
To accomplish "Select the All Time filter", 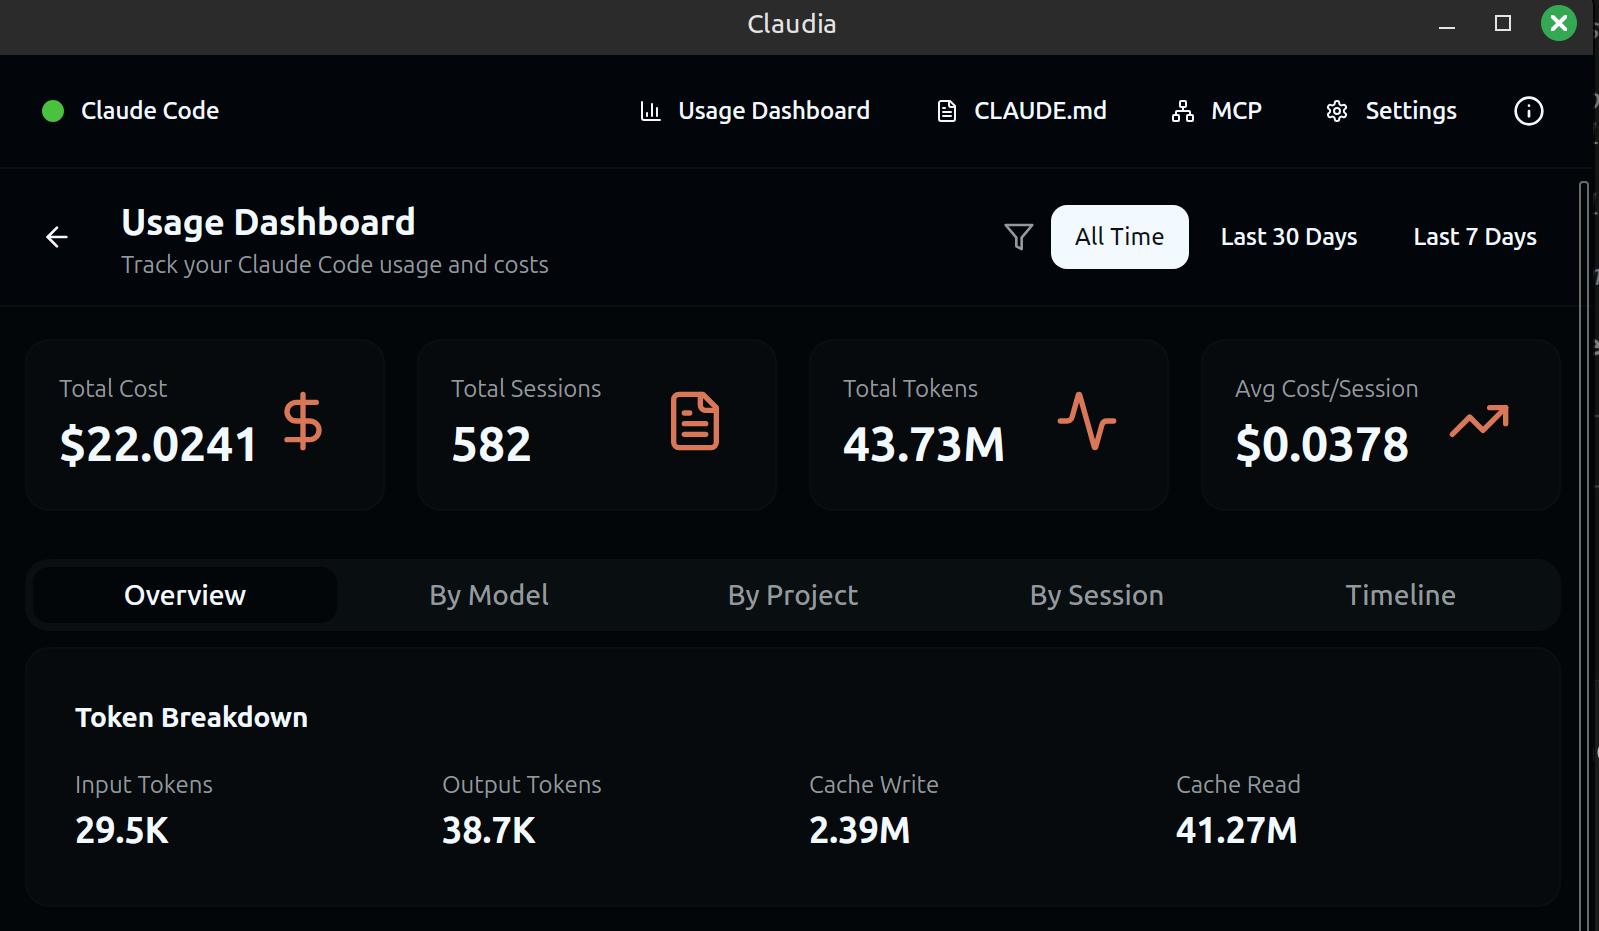I will 1120,237.
